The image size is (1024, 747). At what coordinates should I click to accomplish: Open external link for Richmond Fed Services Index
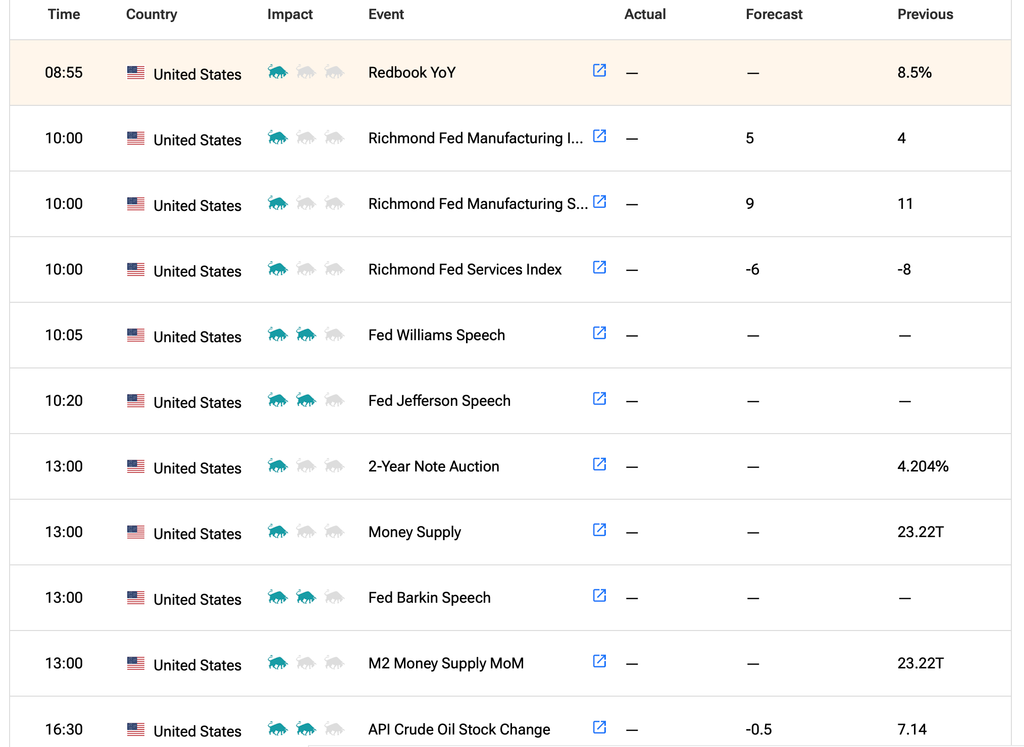(600, 268)
